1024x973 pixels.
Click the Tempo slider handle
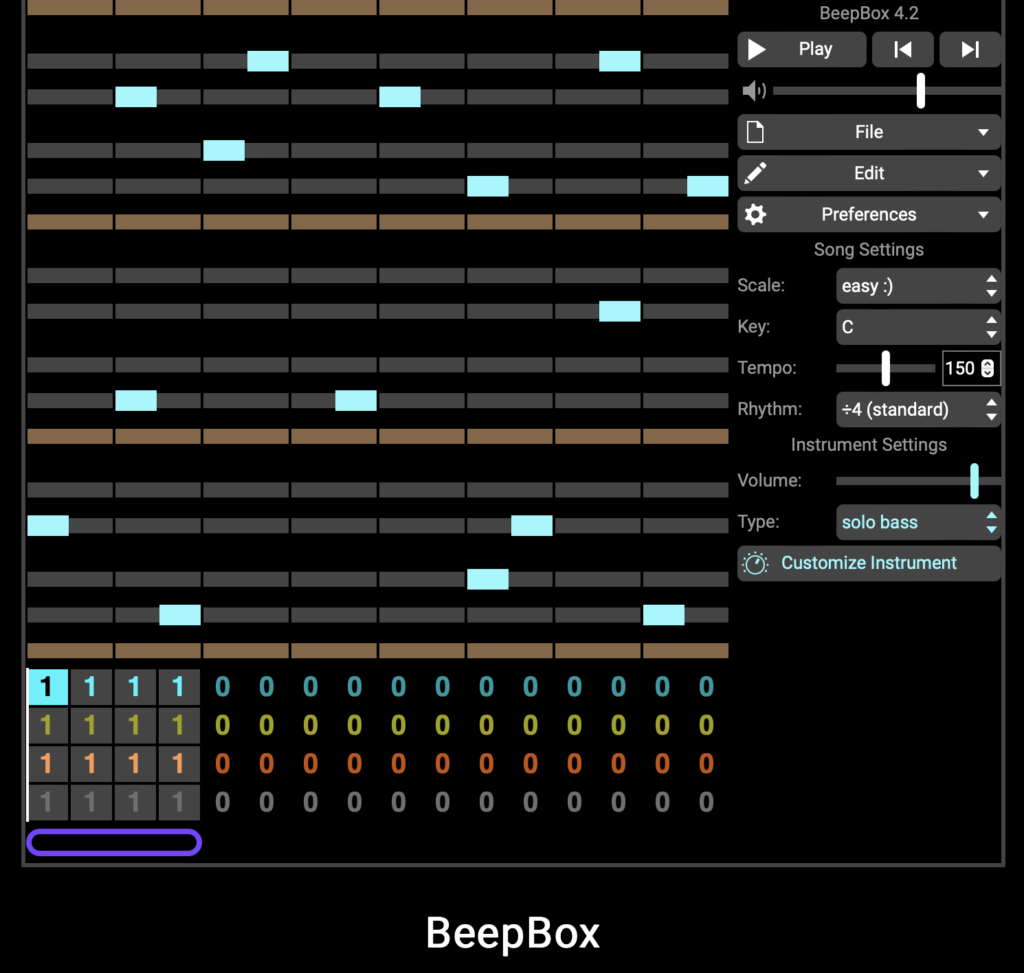pos(885,368)
